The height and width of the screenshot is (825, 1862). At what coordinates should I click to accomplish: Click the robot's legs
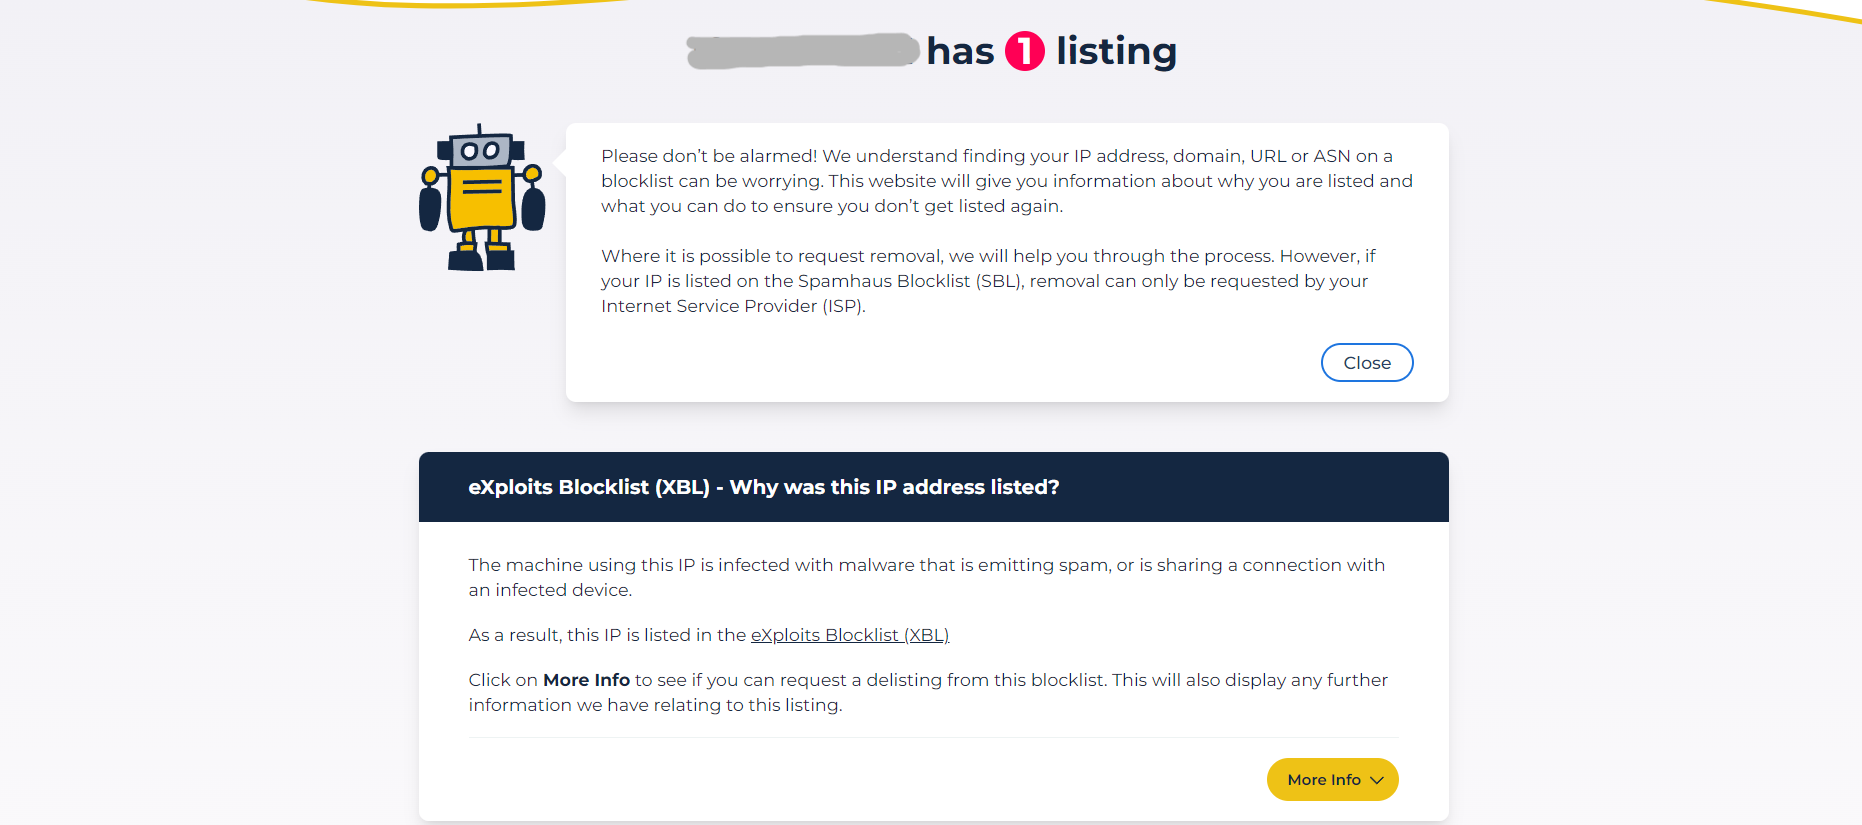tap(481, 250)
